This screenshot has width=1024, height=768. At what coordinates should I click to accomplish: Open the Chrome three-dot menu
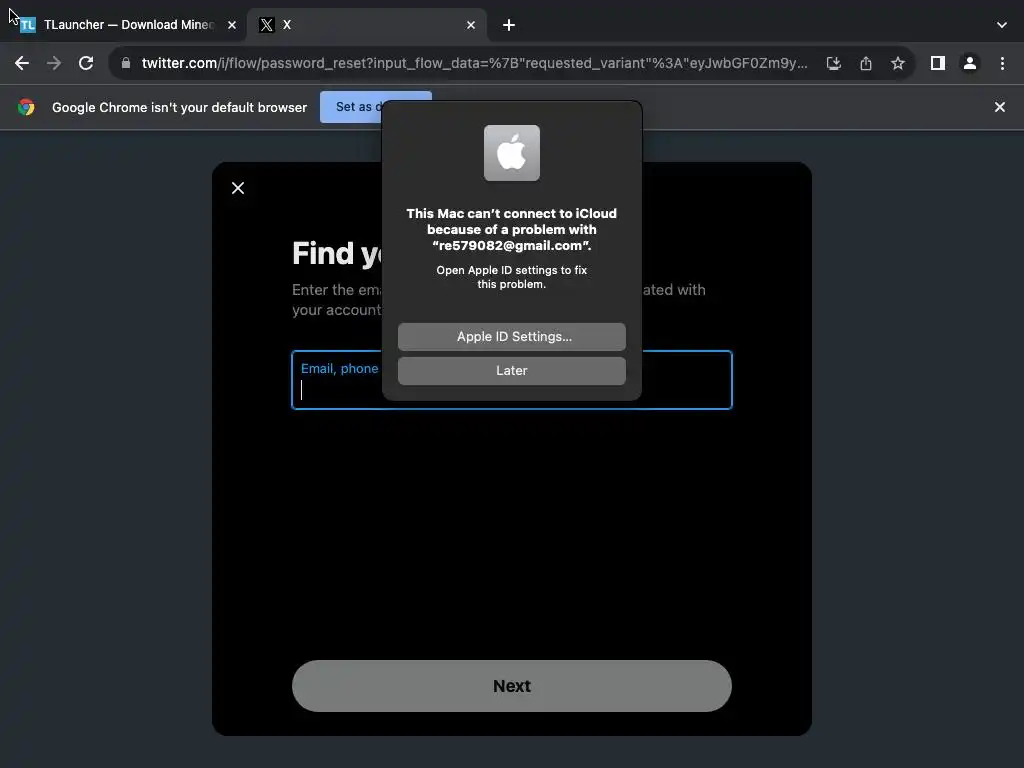[1002, 63]
